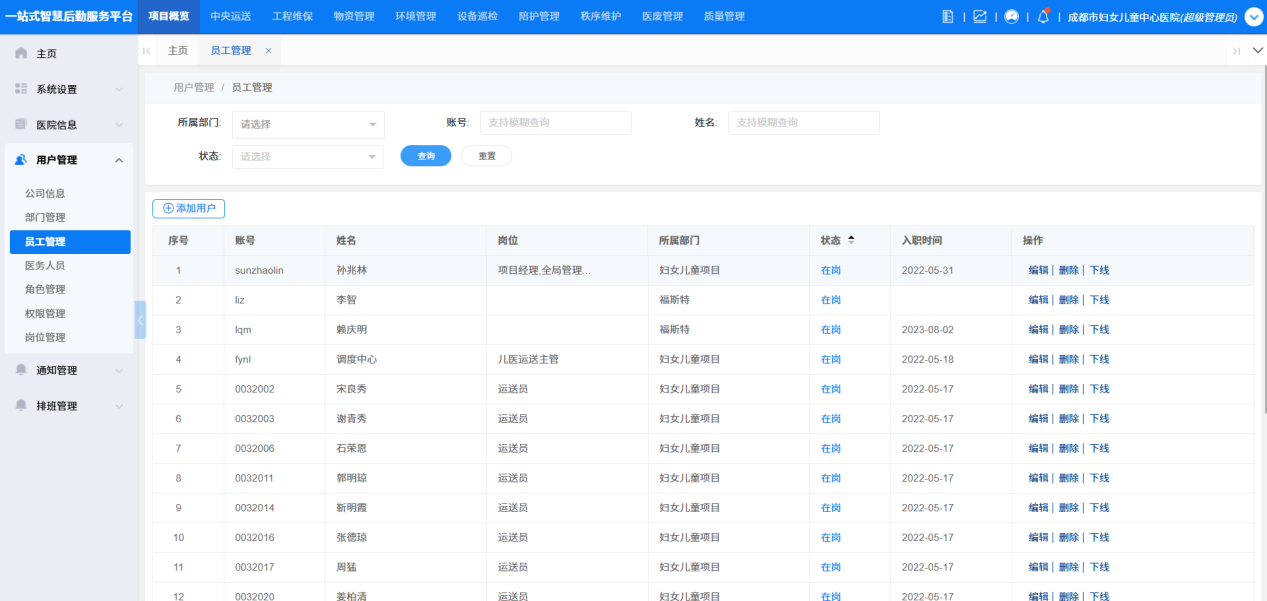1267x601 pixels.
Task: Click 编辑 for 调度中心 row
Action: 1038,359
